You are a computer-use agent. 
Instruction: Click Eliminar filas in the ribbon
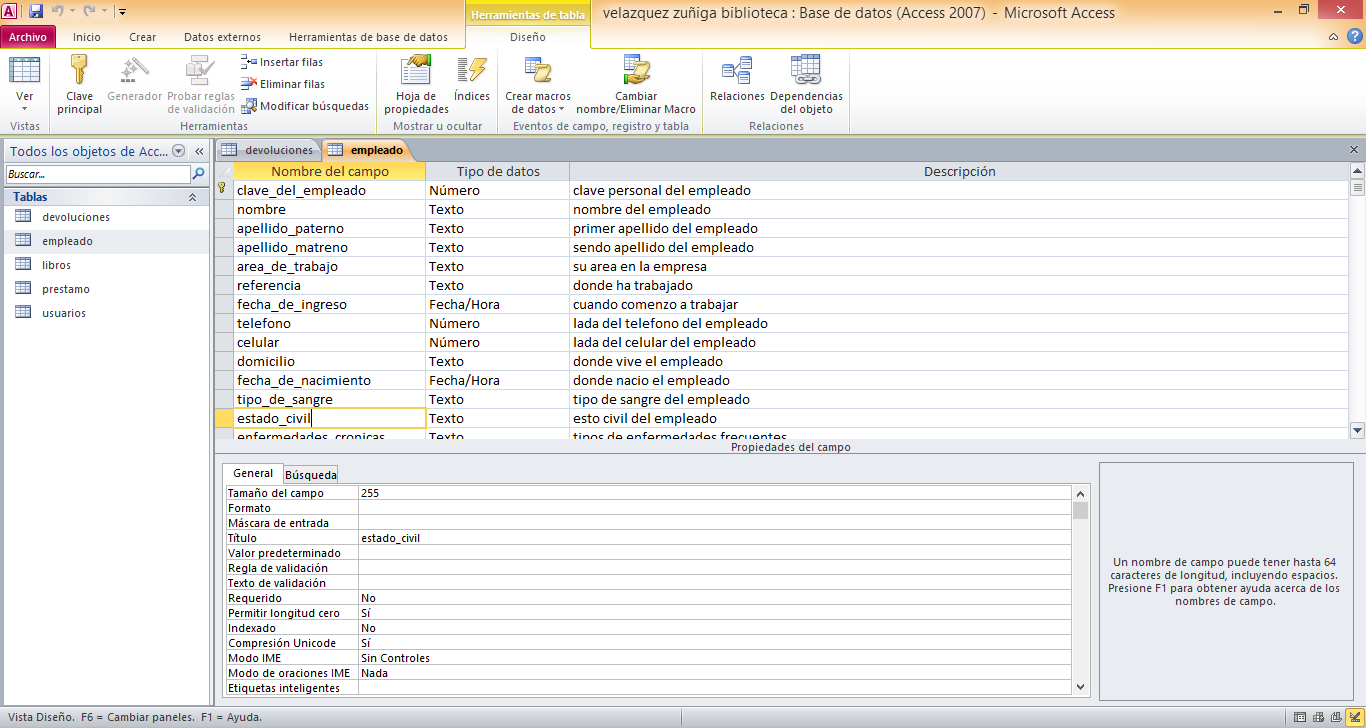(x=283, y=84)
